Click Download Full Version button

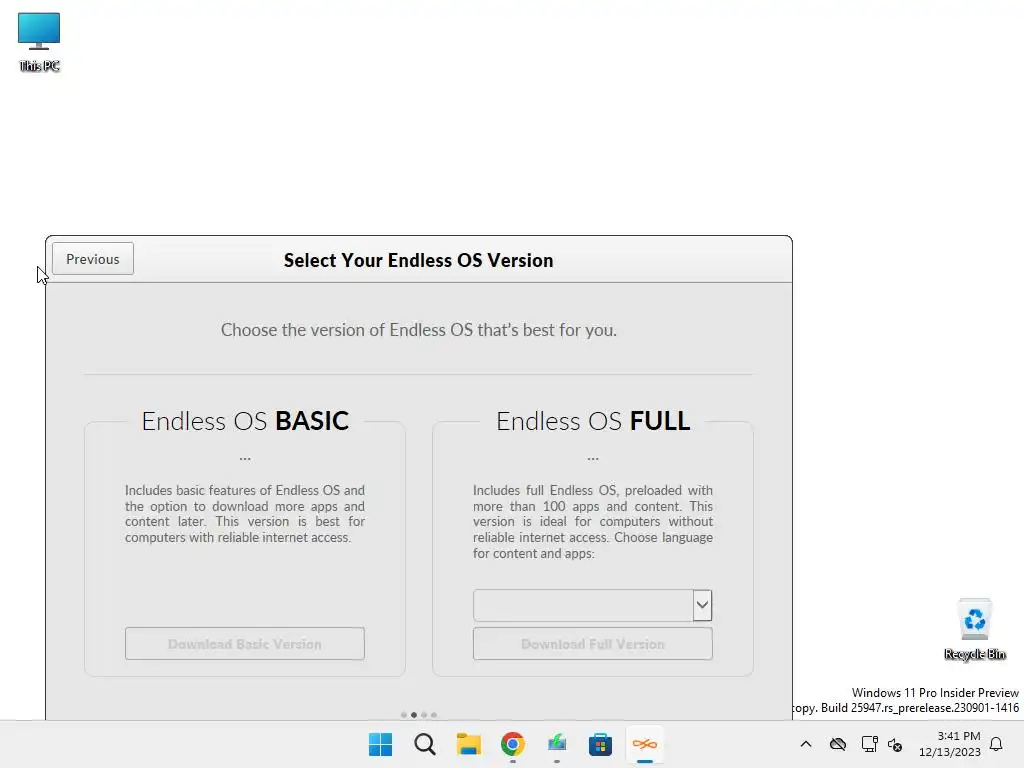[x=593, y=644]
